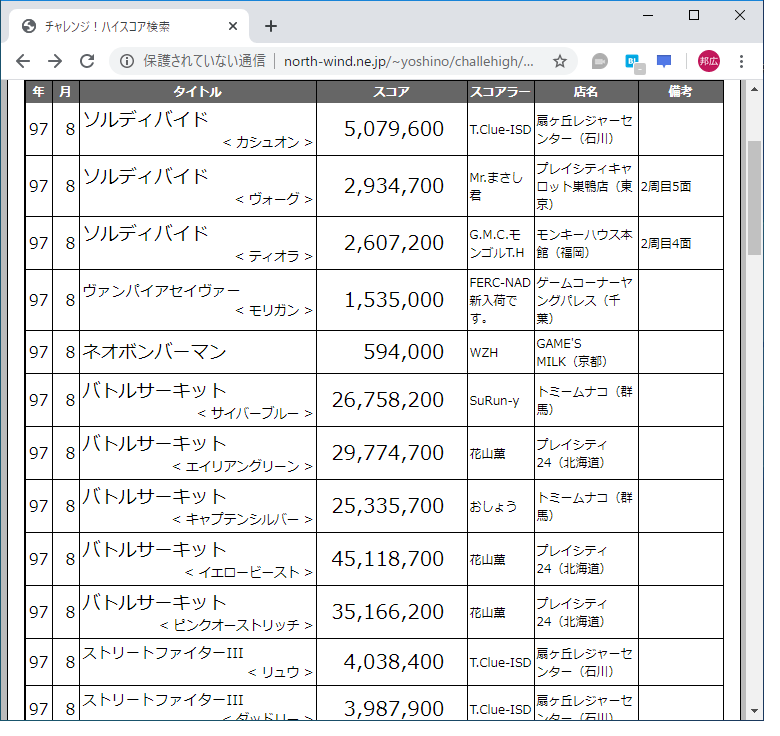Select score 2,607,200

coord(393,243)
